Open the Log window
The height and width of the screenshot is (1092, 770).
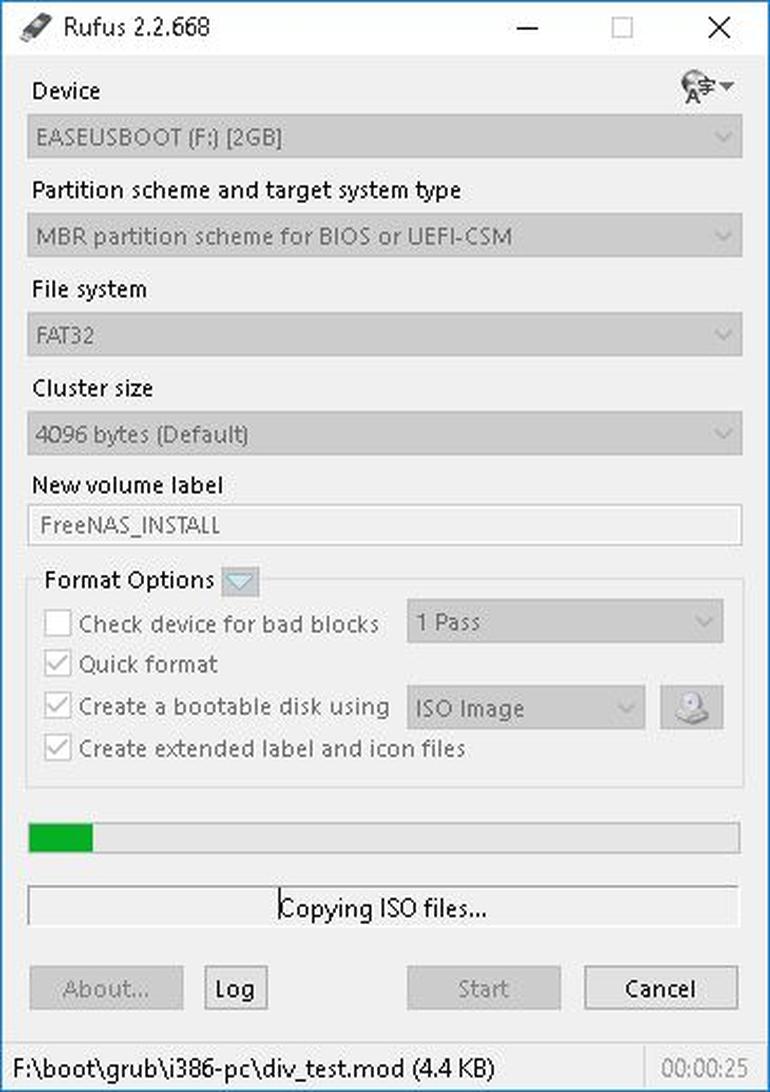click(236, 988)
